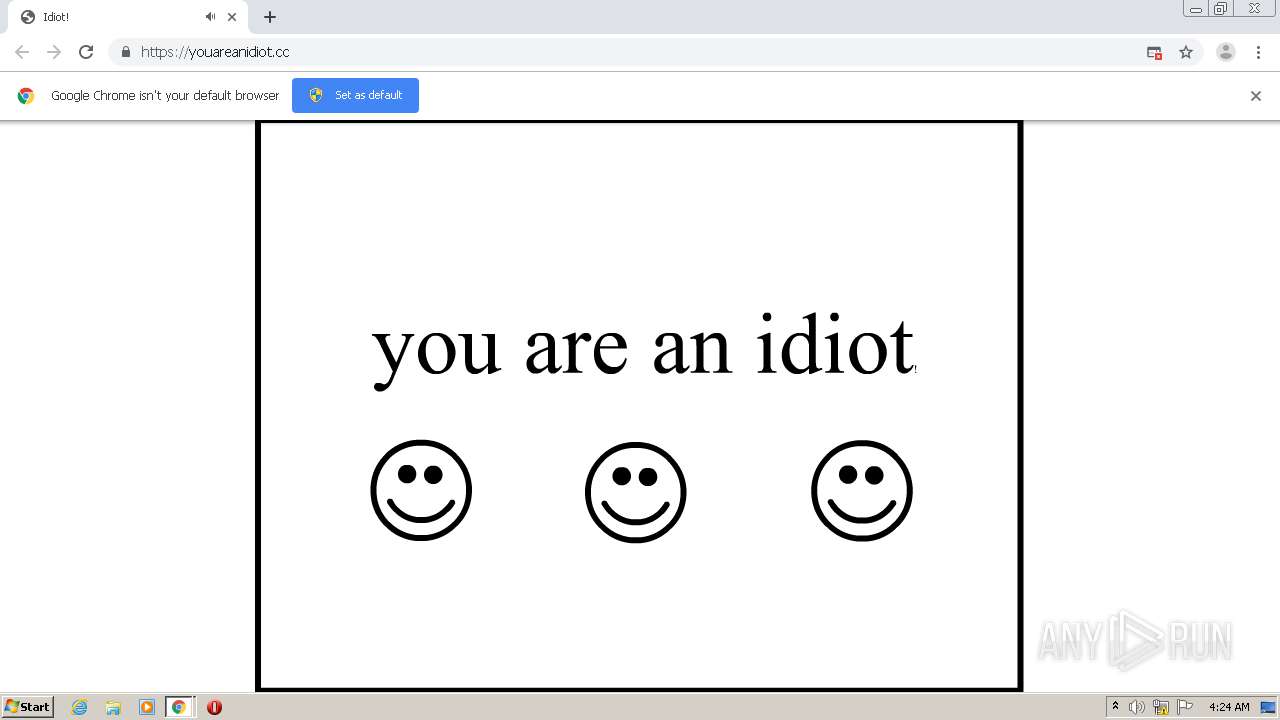Launch Internet Explorer from taskbar
This screenshot has height=720, width=1280.
80,707
